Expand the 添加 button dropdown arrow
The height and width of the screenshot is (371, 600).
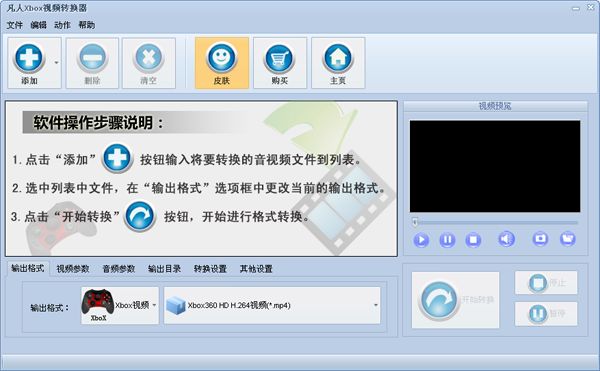click(x=56, y=62)
